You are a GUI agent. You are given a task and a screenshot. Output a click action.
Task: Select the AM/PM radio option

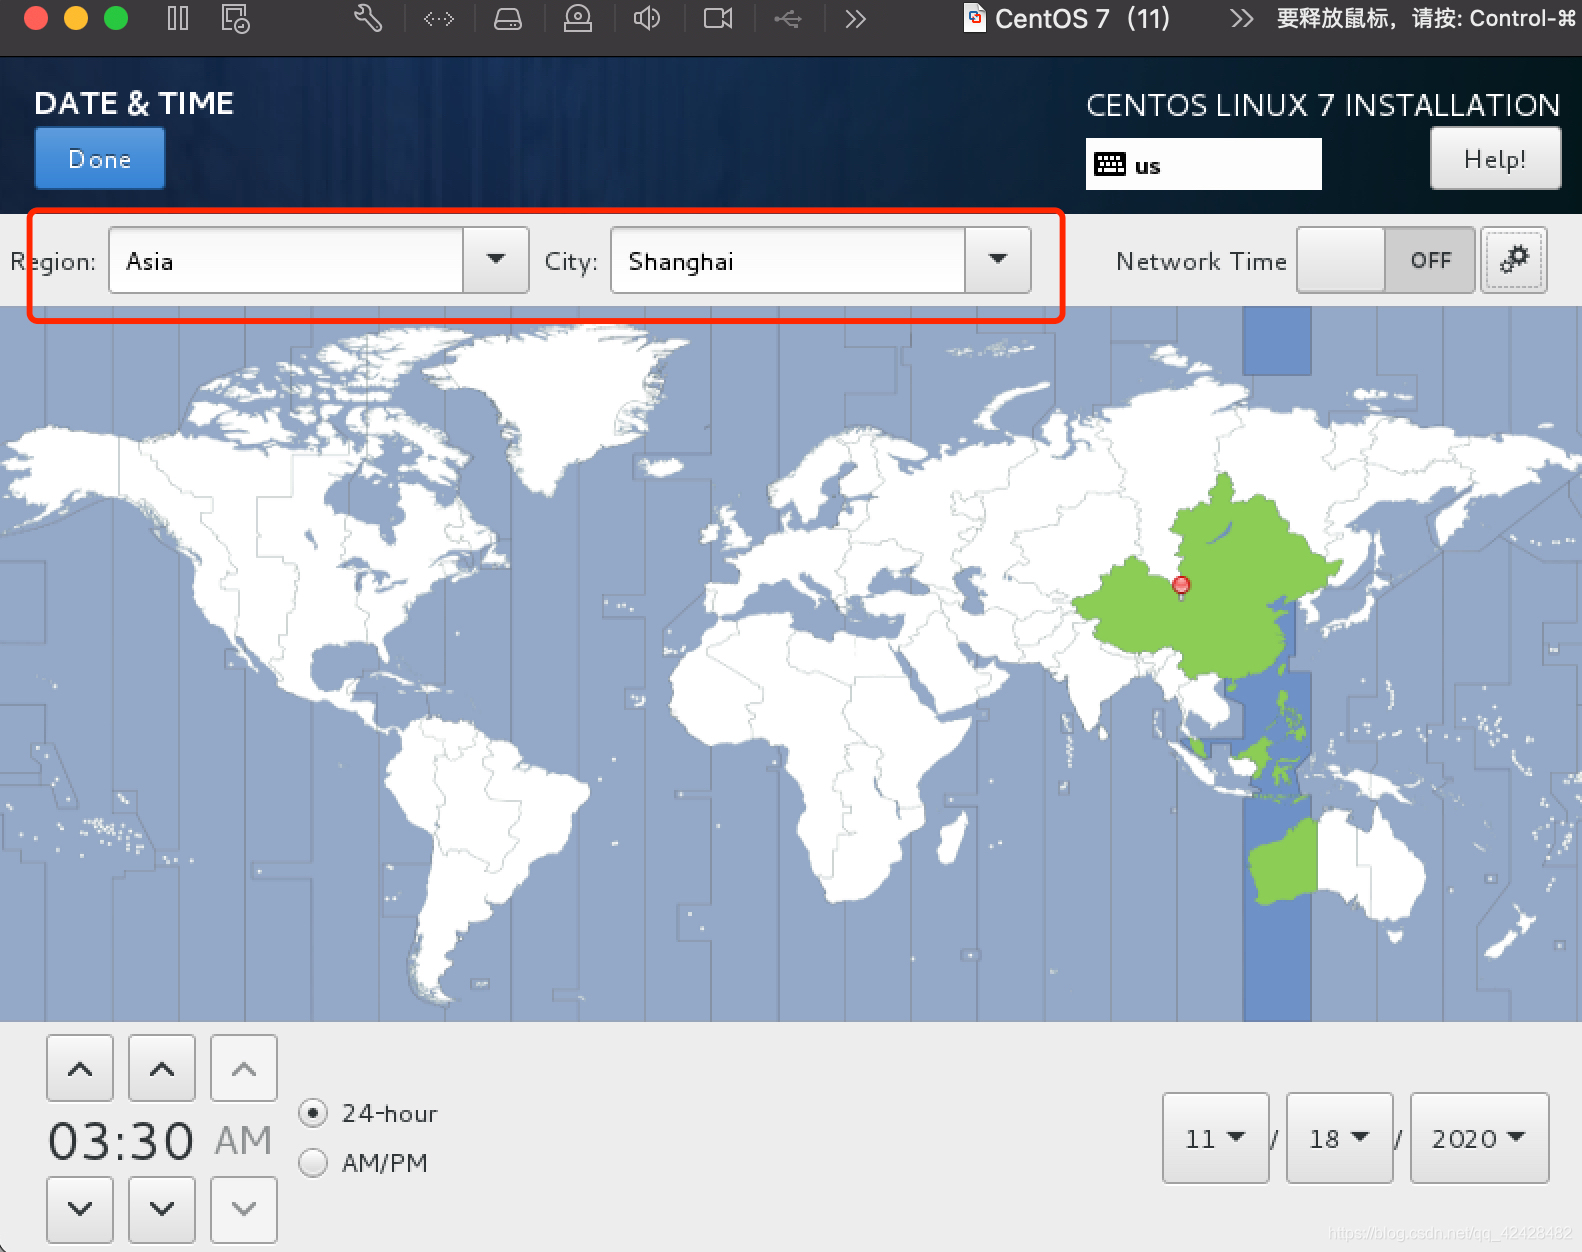coord(313,1163)
